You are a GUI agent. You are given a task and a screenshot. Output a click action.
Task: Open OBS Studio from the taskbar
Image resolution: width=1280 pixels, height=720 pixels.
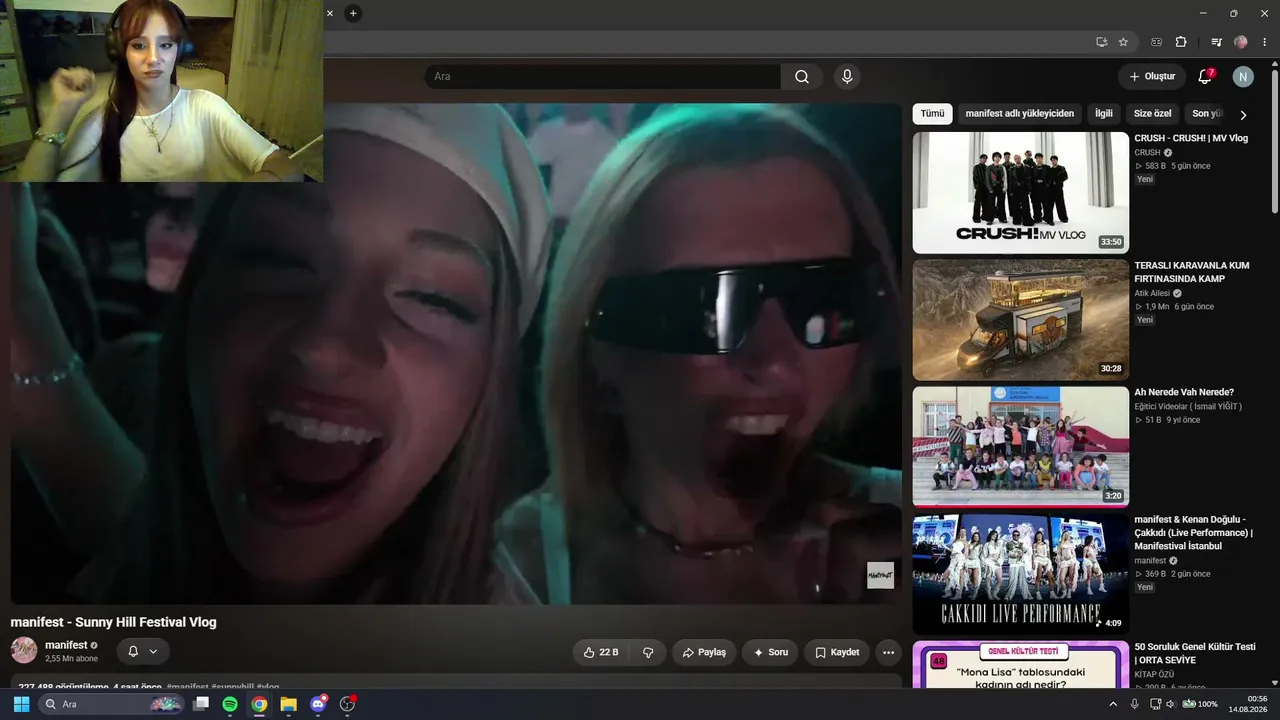coord(348,704)
